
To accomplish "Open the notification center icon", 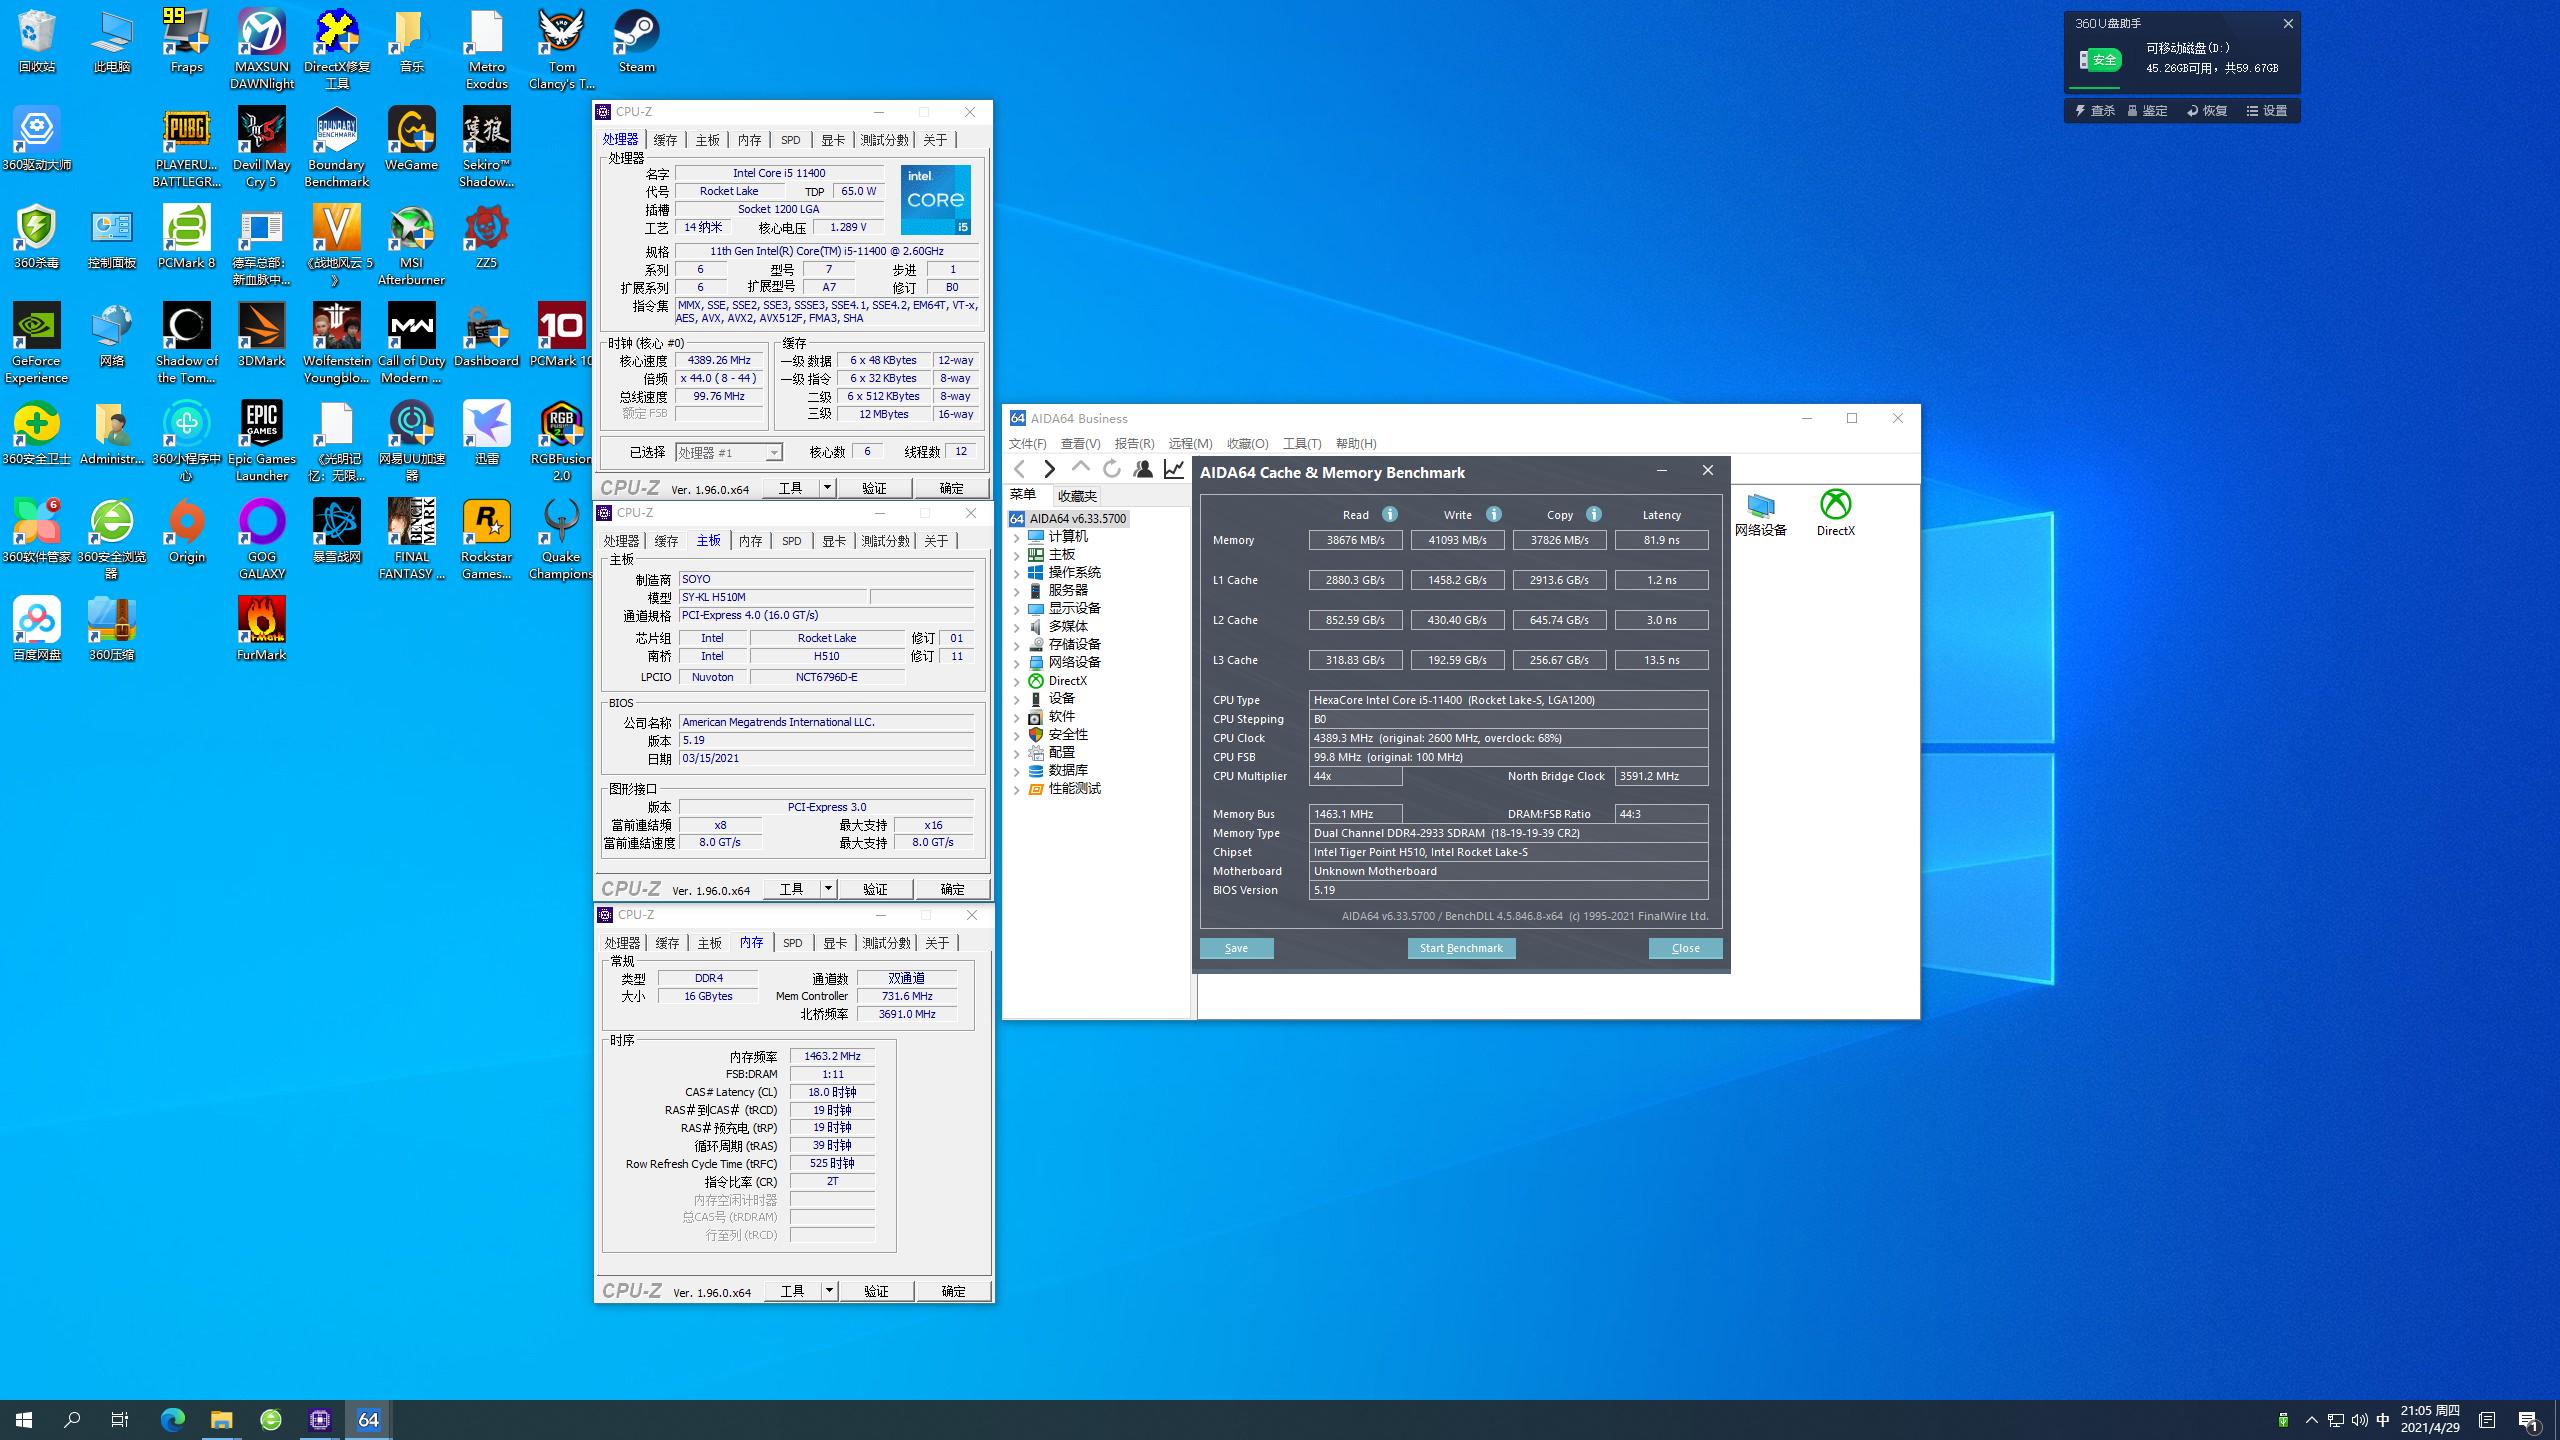I will [2527, 1420].
